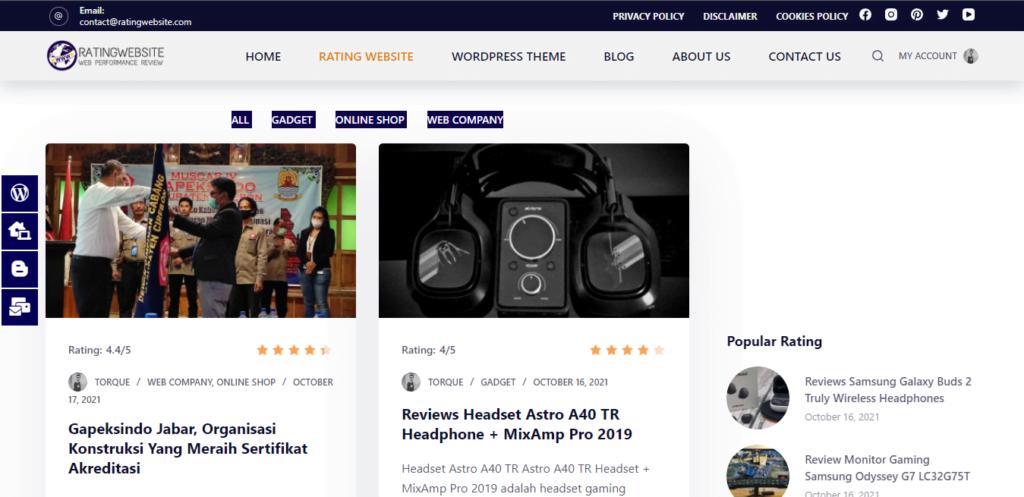Click the 'Popular Rating' heading
The image size is (1024, 497).
click(x=775, y=341)
